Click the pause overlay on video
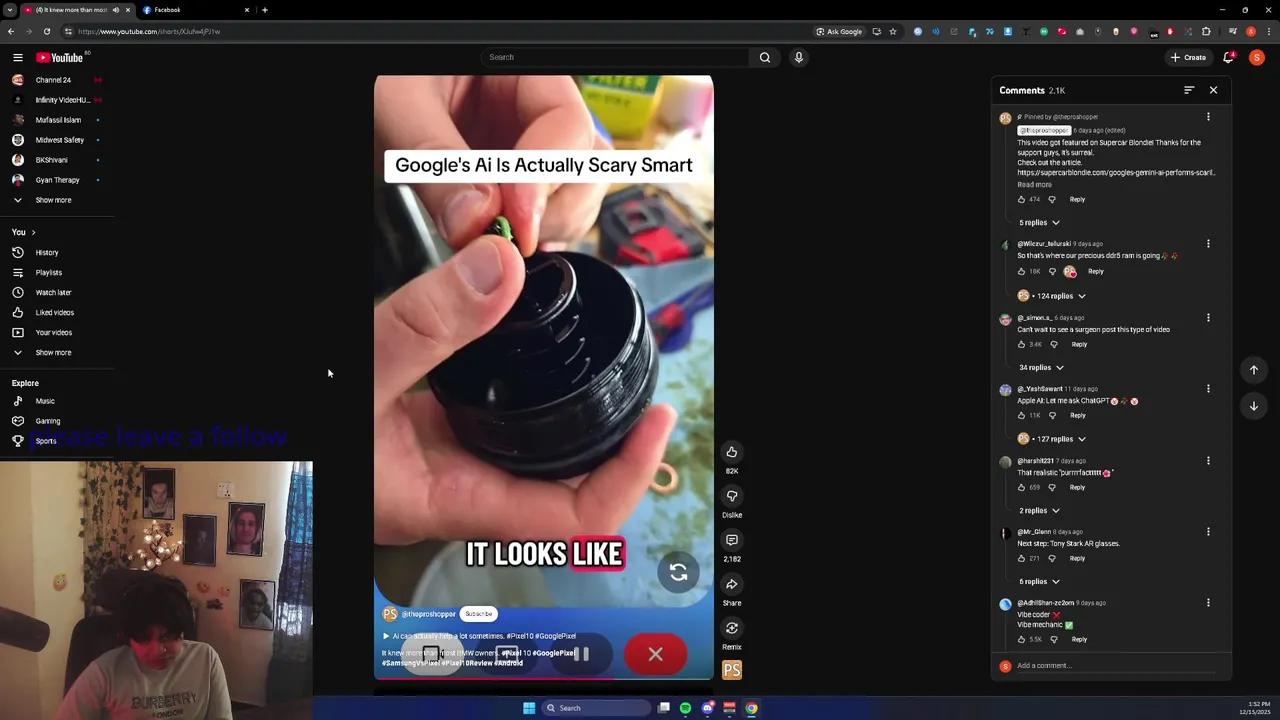 tap(581, 655)
